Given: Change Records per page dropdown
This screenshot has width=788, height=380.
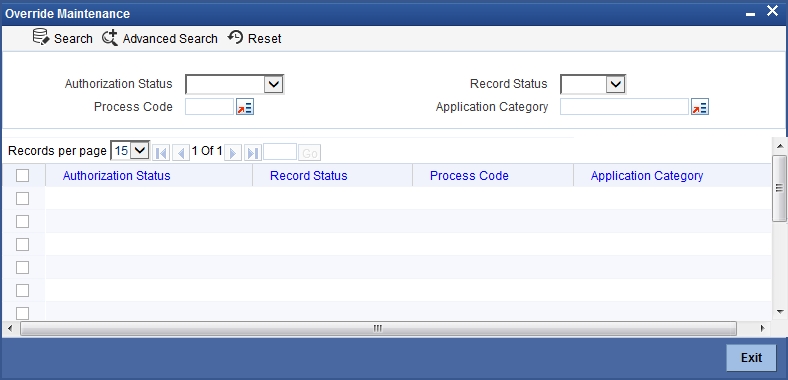Looking at the screenshot, I should point(130,150).
